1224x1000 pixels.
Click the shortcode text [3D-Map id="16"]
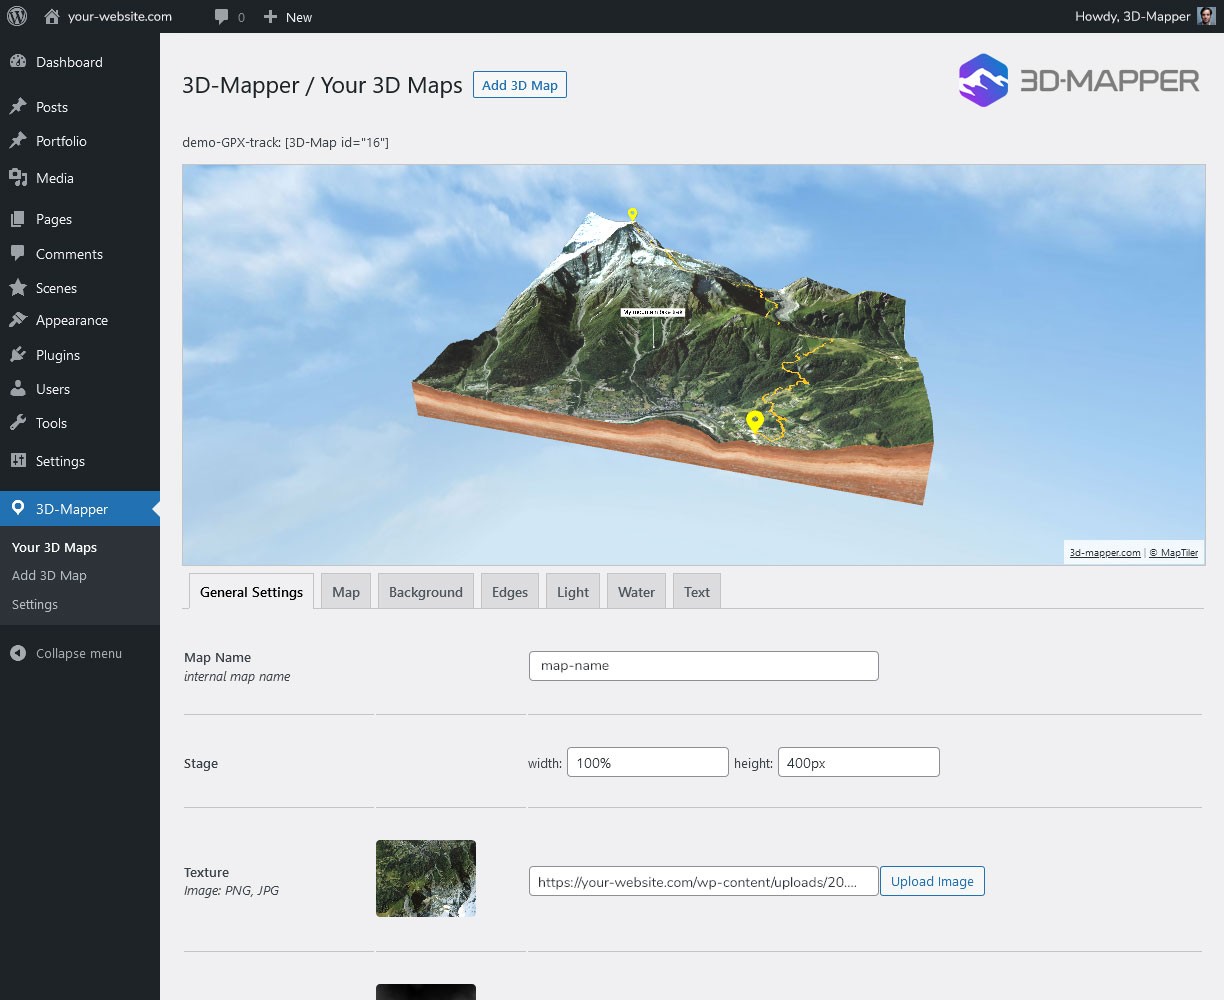[337, 142]
